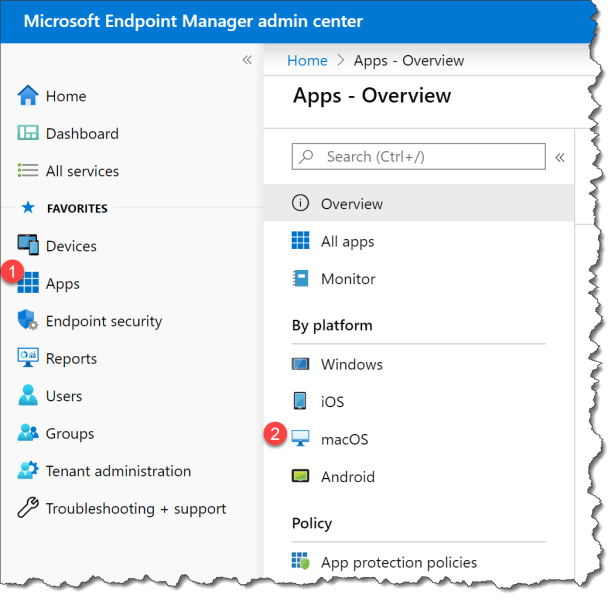Click the Apps grid icon in sidebar
Screen dimensions: 615x601
pyautogui.click(x=28, y=283)
